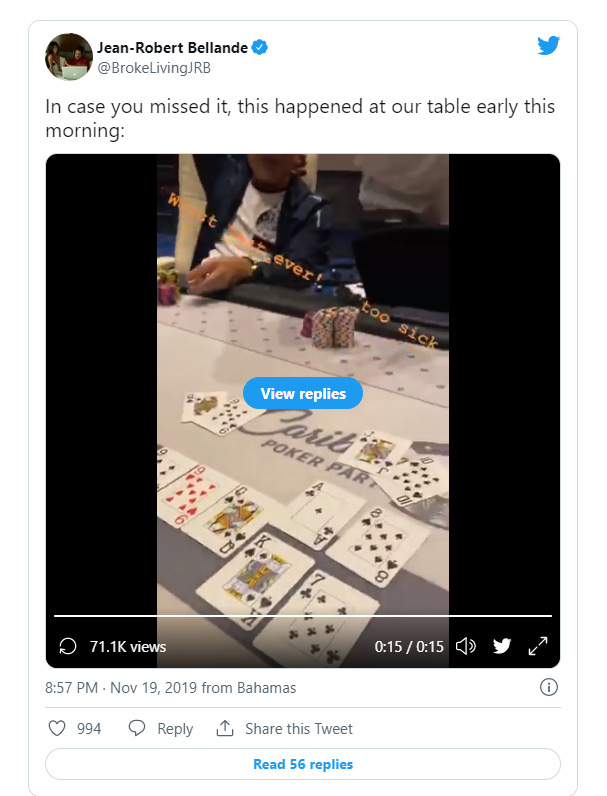Replay the video with the circular arrow
Screen dimensions: 607x796
[x=68, y=646]
